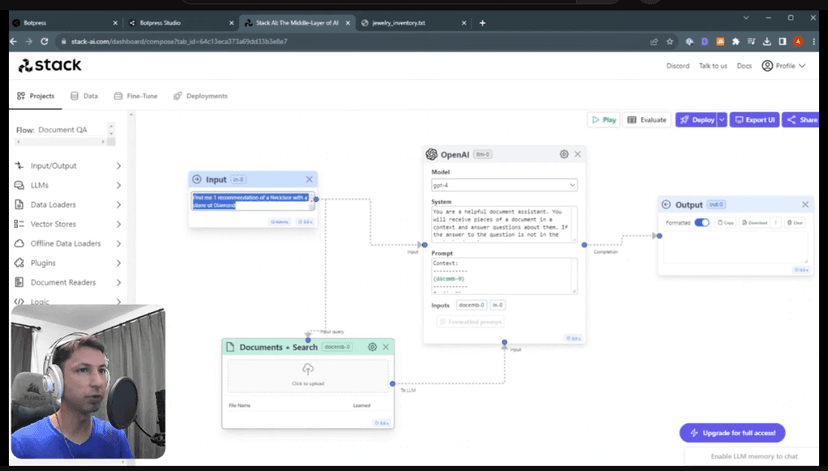Clear output with Clear button

[x=795, y=223]
